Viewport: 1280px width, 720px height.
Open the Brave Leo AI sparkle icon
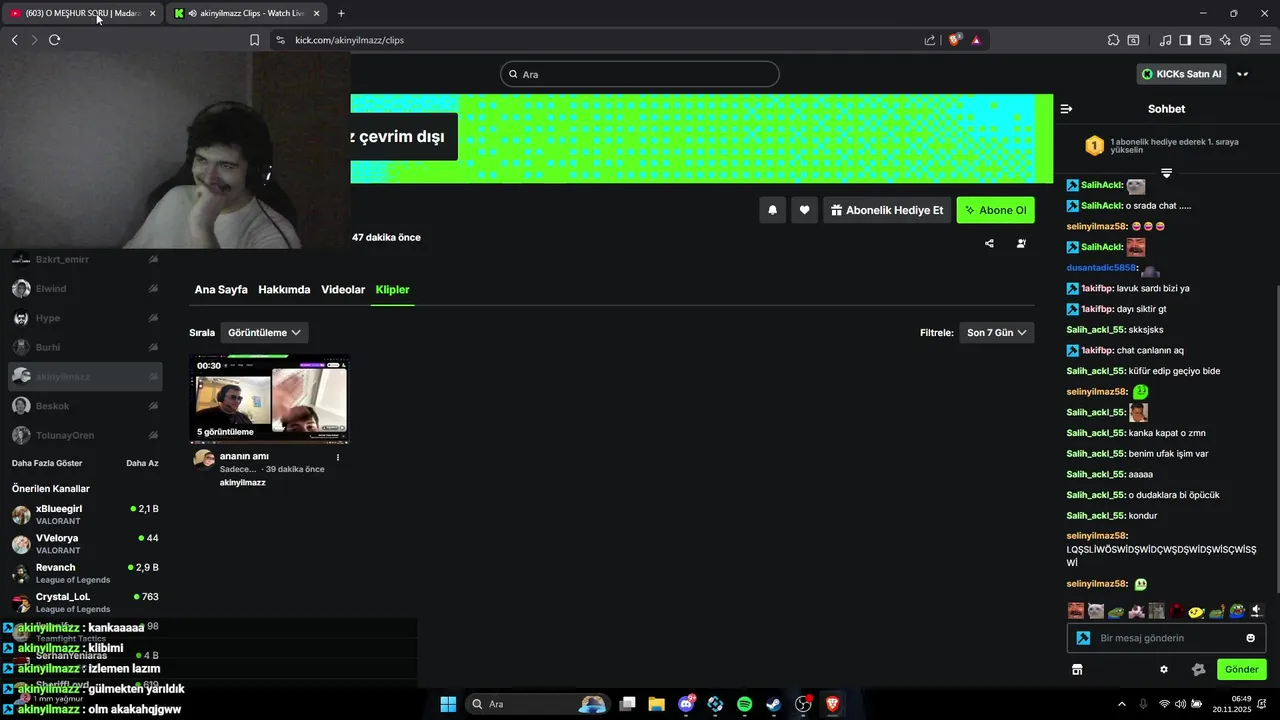click(x=1225, y=40)
